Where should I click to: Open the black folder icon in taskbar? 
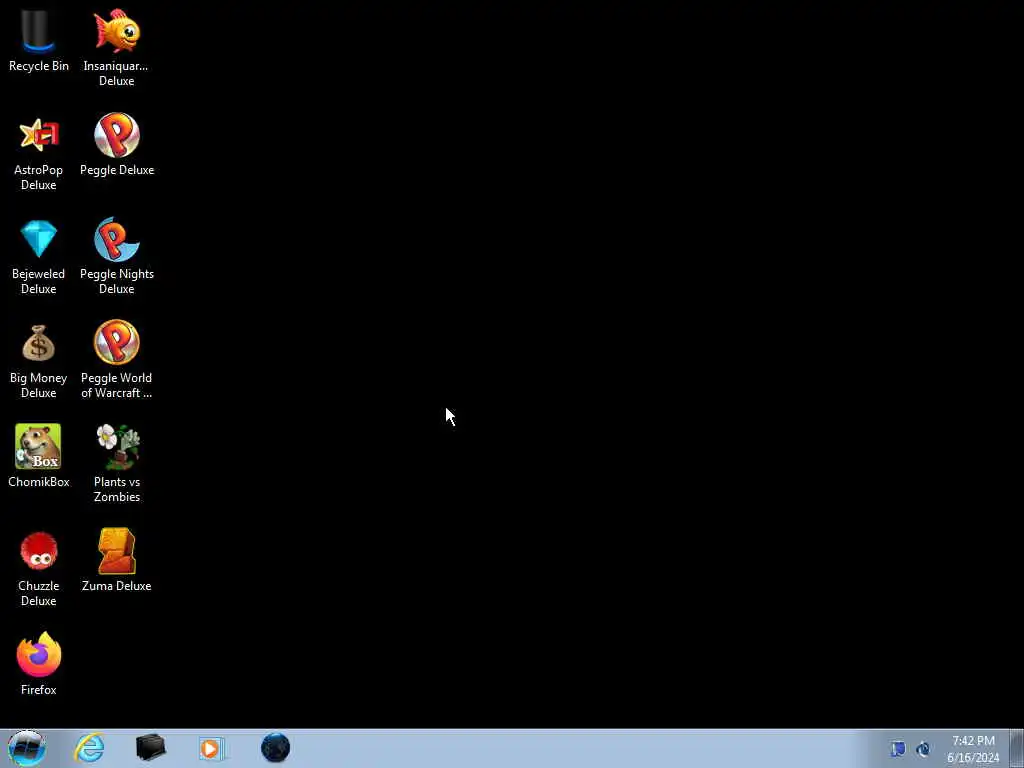[151, 748]
